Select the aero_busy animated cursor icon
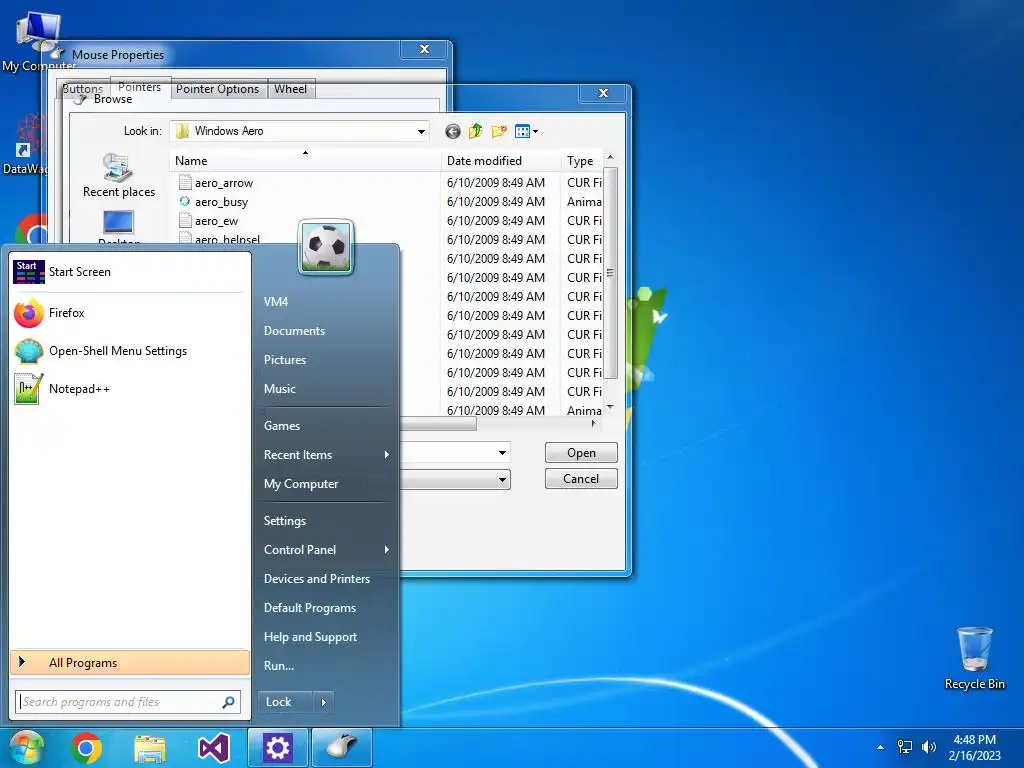 (x=185, y=202)
